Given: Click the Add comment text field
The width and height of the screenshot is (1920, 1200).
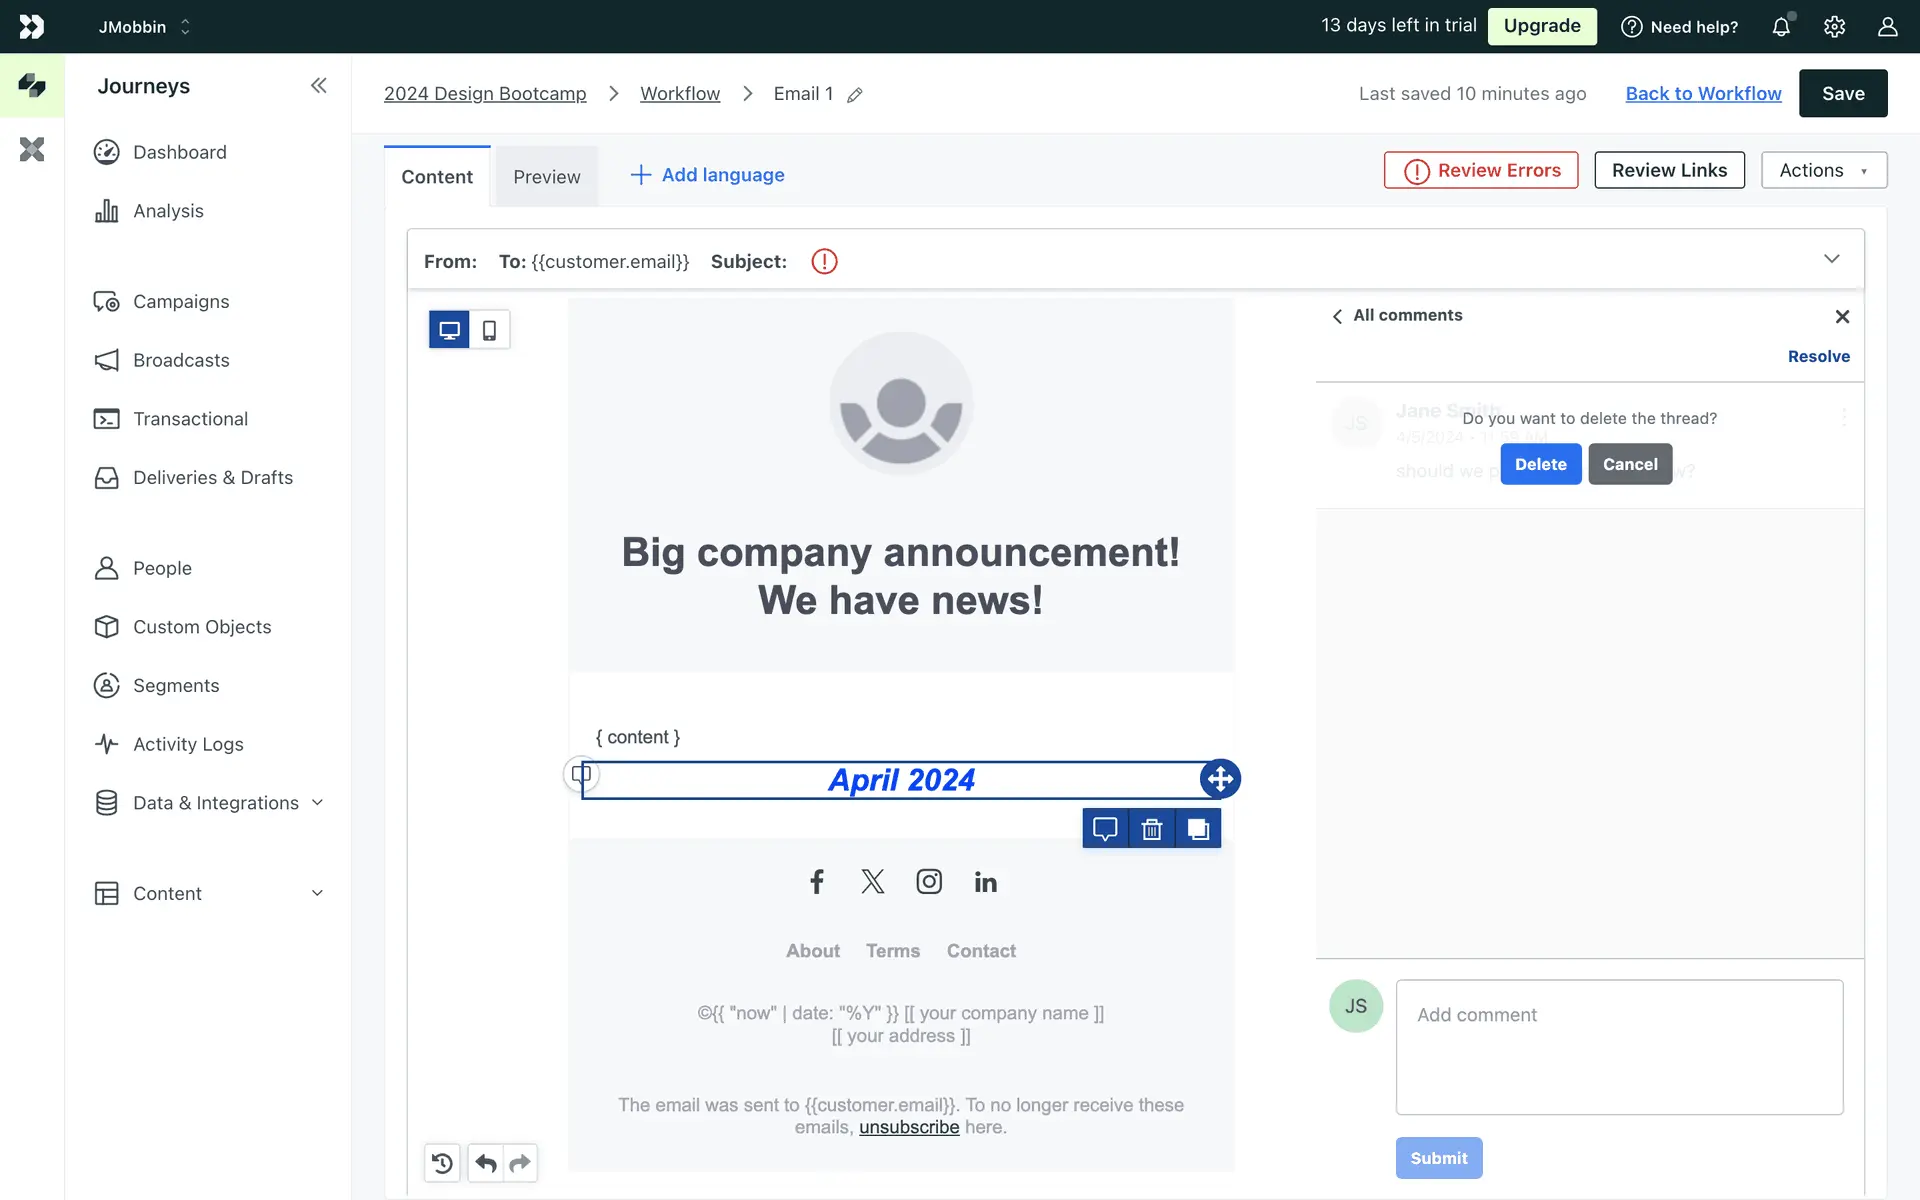Looking at the screenshot, I should click(x=1619, y=1047).
